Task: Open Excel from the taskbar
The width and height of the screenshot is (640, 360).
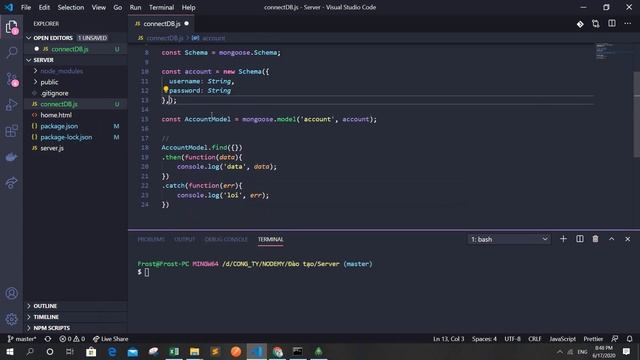Action: [x=174, y=351]
